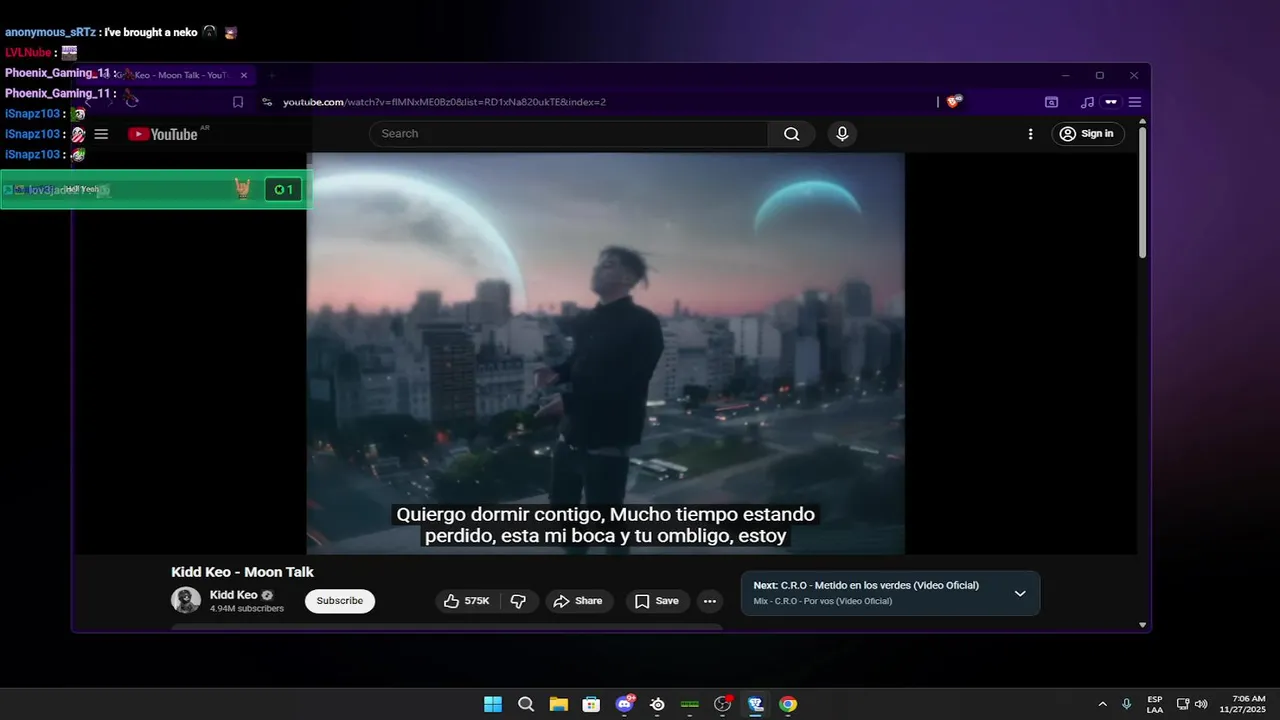
Task: Open the green RAM-stick taskbar app
Action: (690, 704)
